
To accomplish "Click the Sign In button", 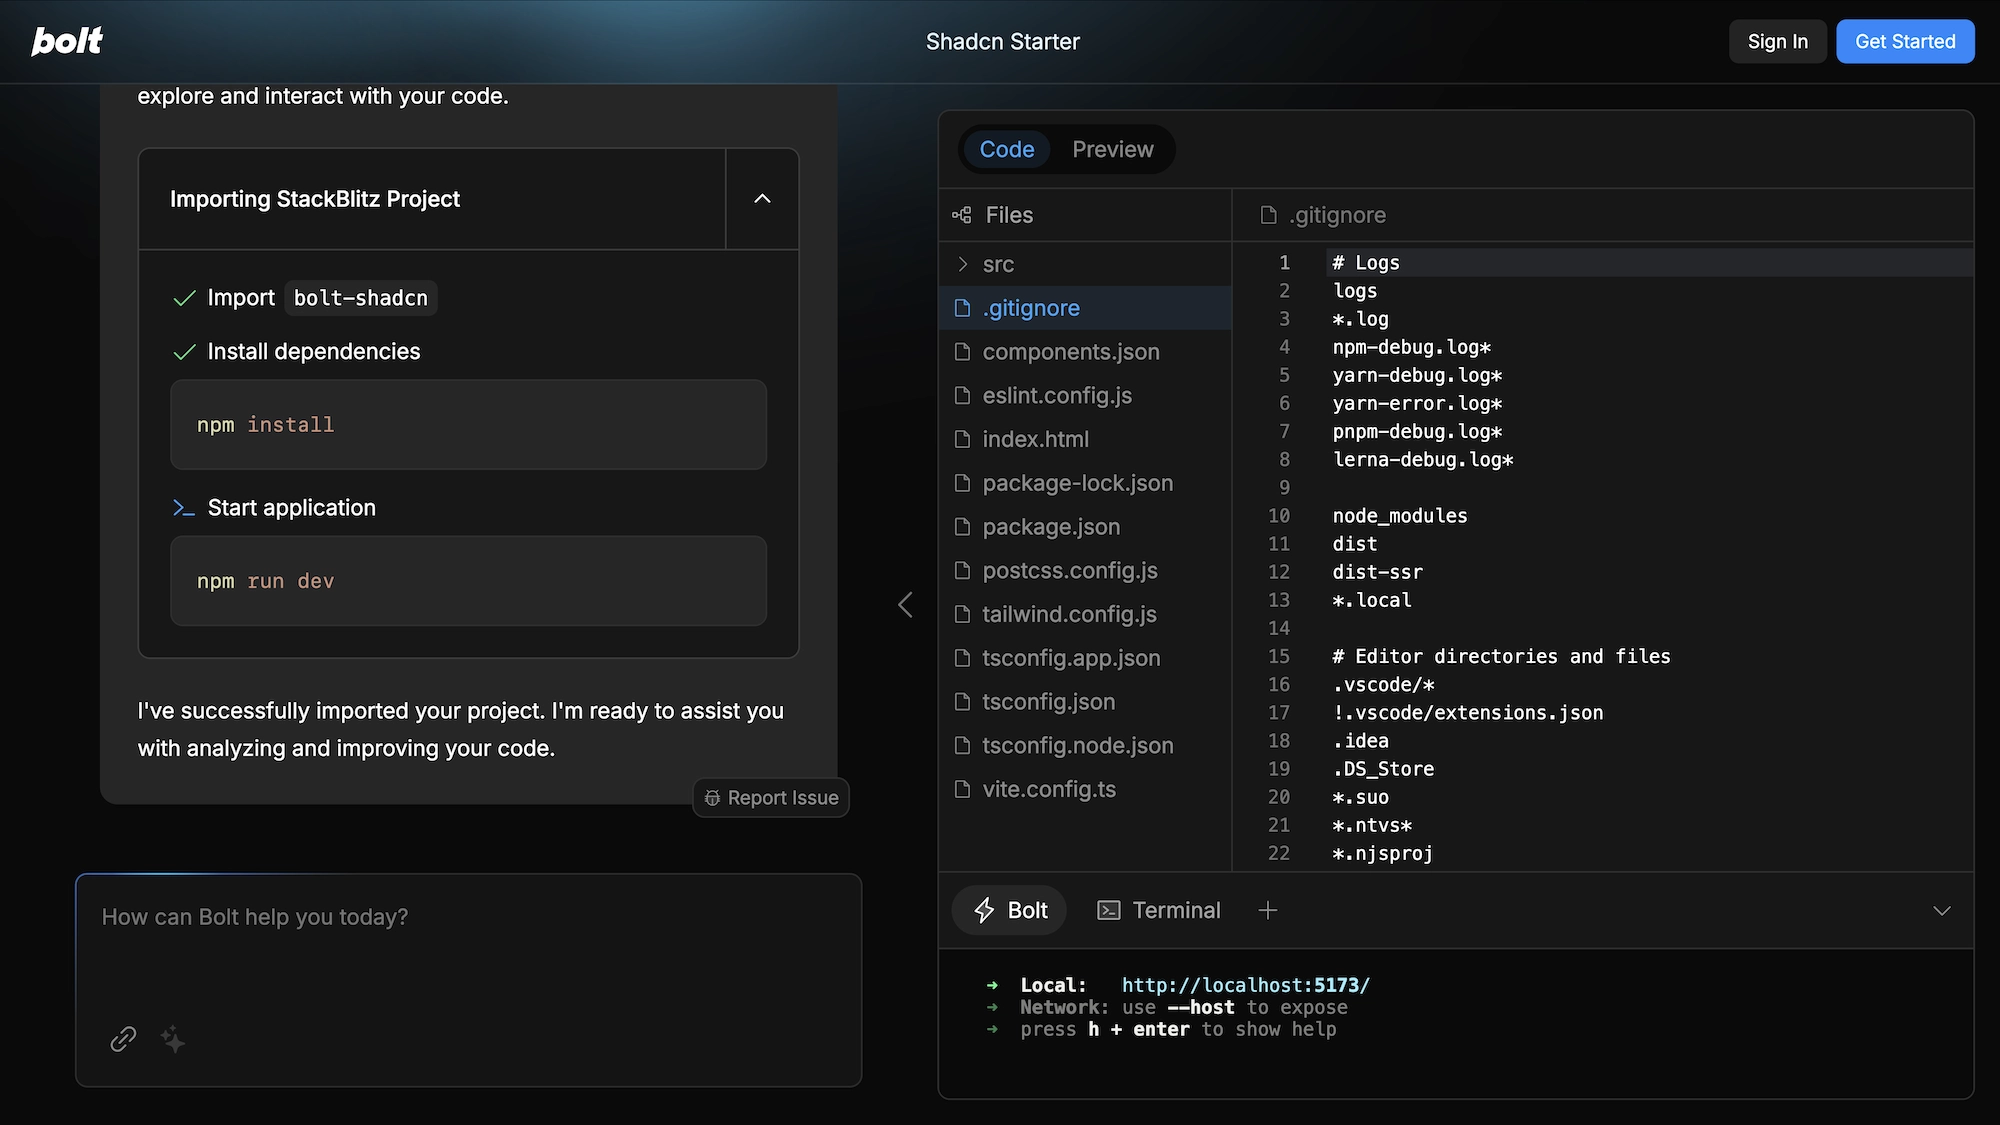I will click(x=1778, y=41).
